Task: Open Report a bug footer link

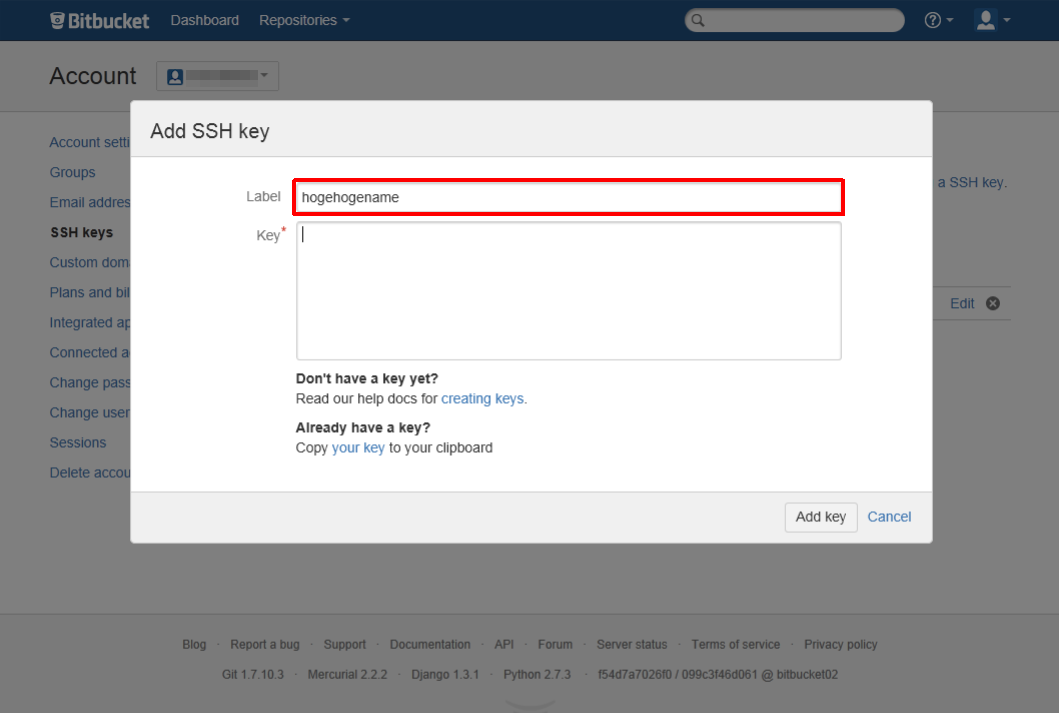Action: 265,645
